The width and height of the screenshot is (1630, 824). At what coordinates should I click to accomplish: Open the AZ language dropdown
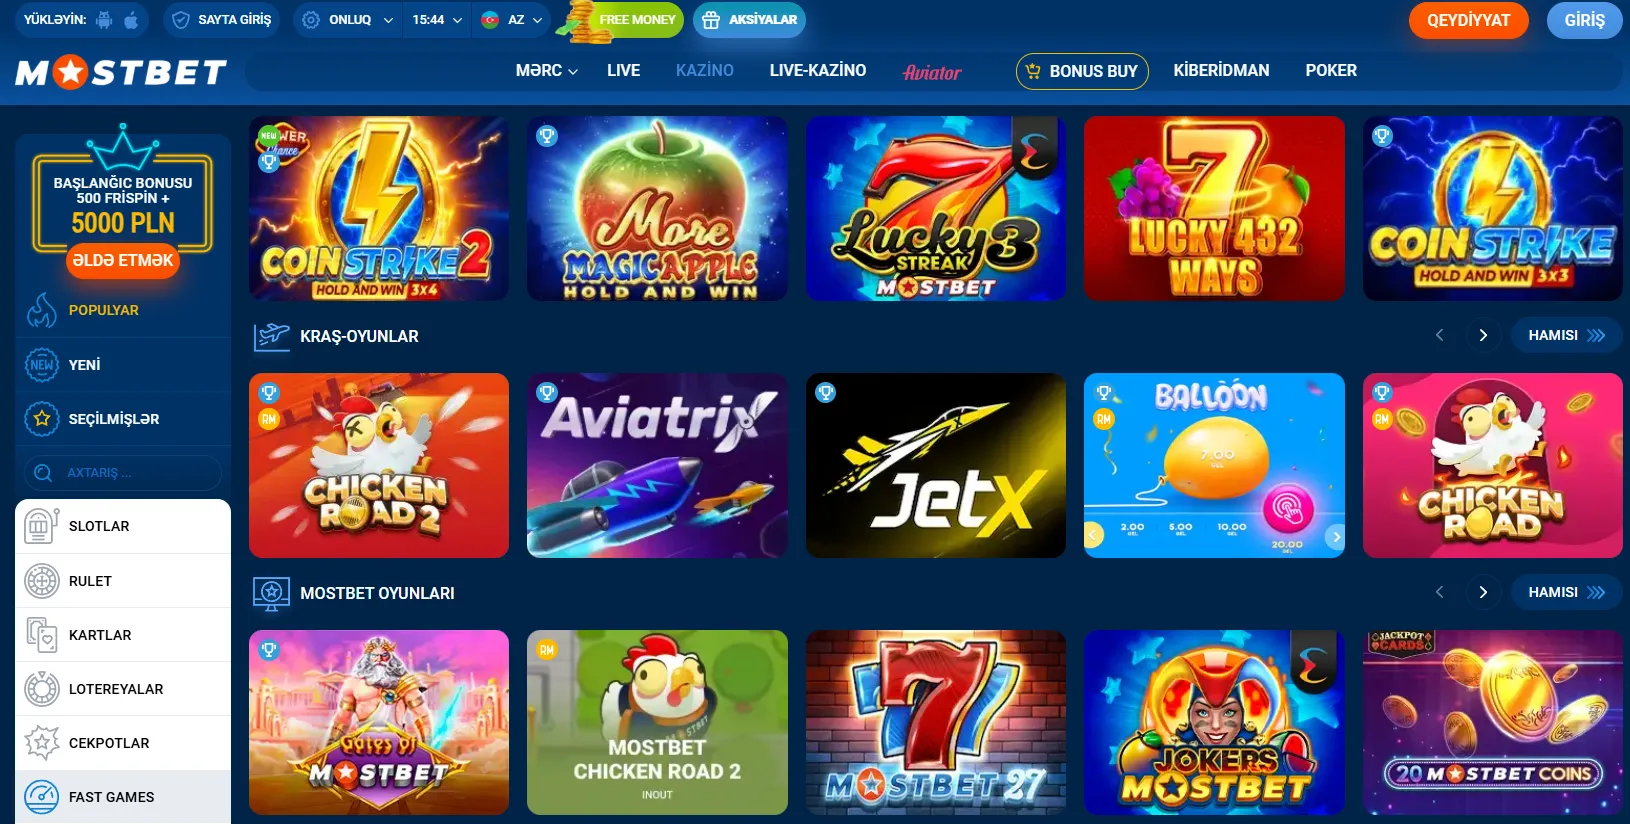point(511,20)
